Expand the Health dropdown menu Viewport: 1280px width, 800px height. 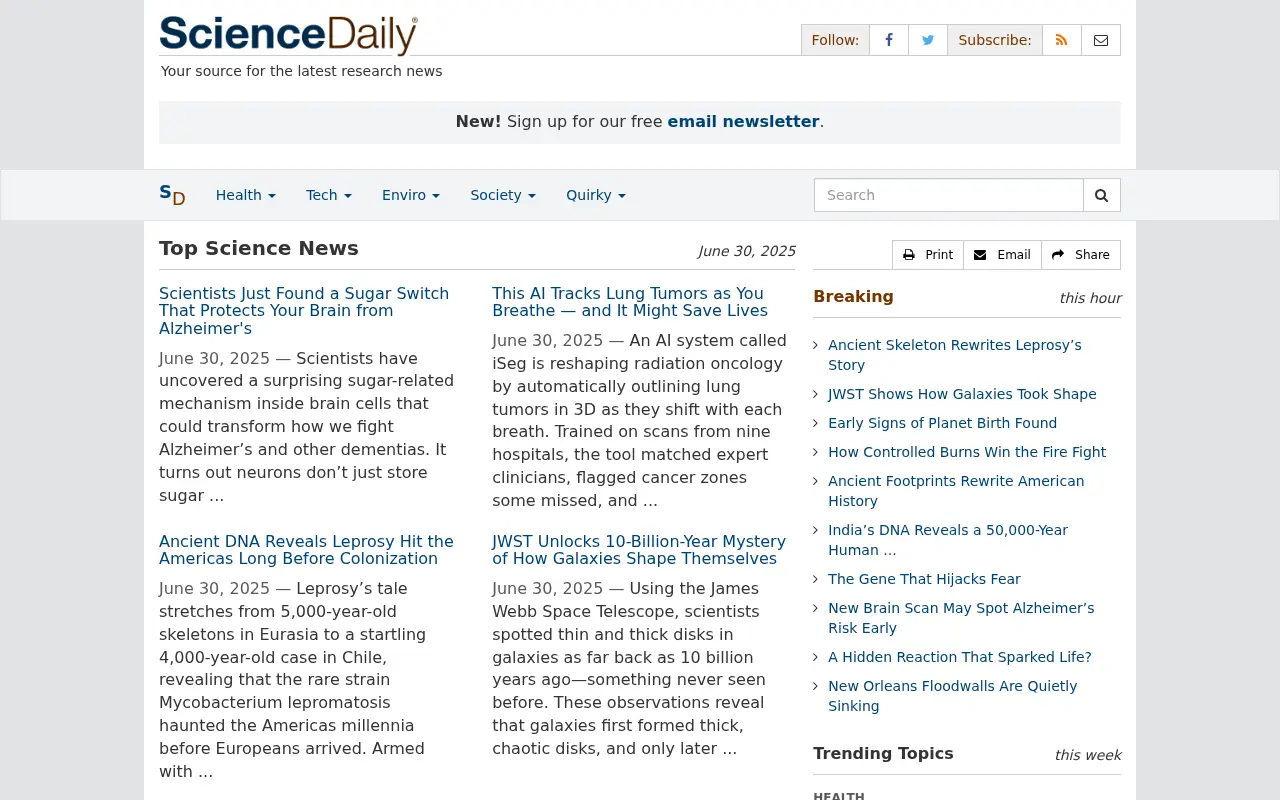246,195
